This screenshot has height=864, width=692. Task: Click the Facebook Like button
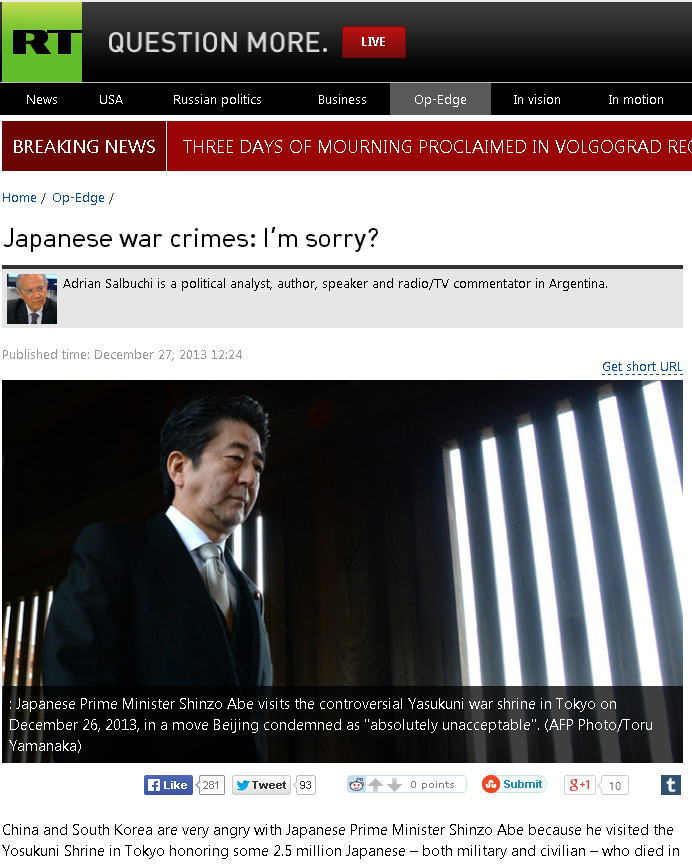tap(169, 785)
